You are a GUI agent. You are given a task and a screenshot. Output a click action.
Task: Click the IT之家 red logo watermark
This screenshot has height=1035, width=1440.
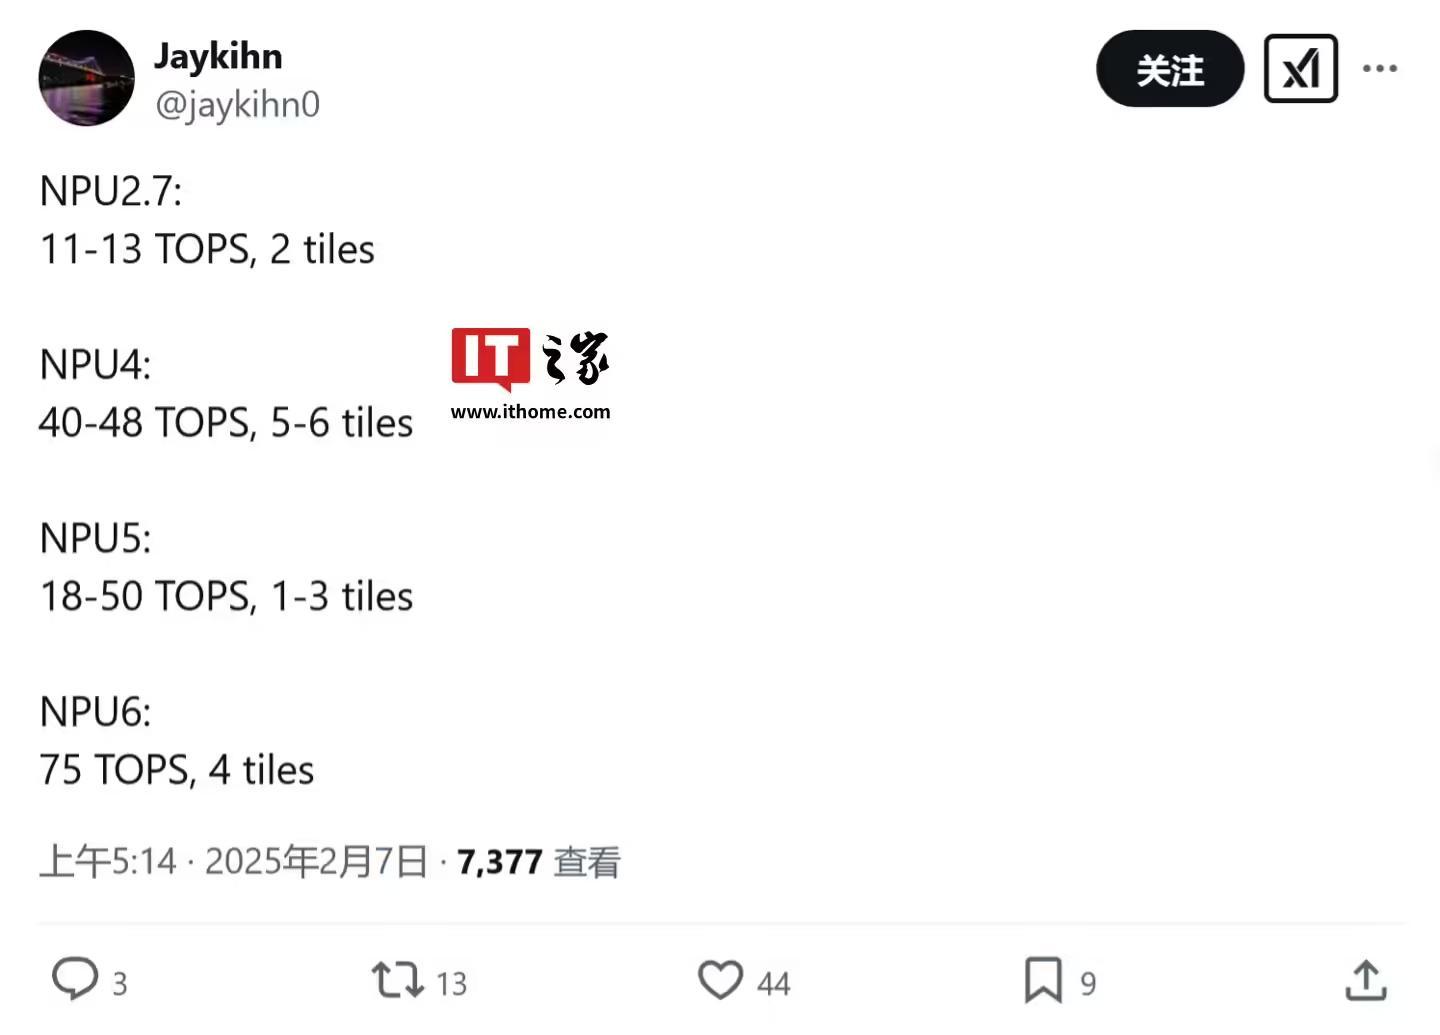(490, 358)
